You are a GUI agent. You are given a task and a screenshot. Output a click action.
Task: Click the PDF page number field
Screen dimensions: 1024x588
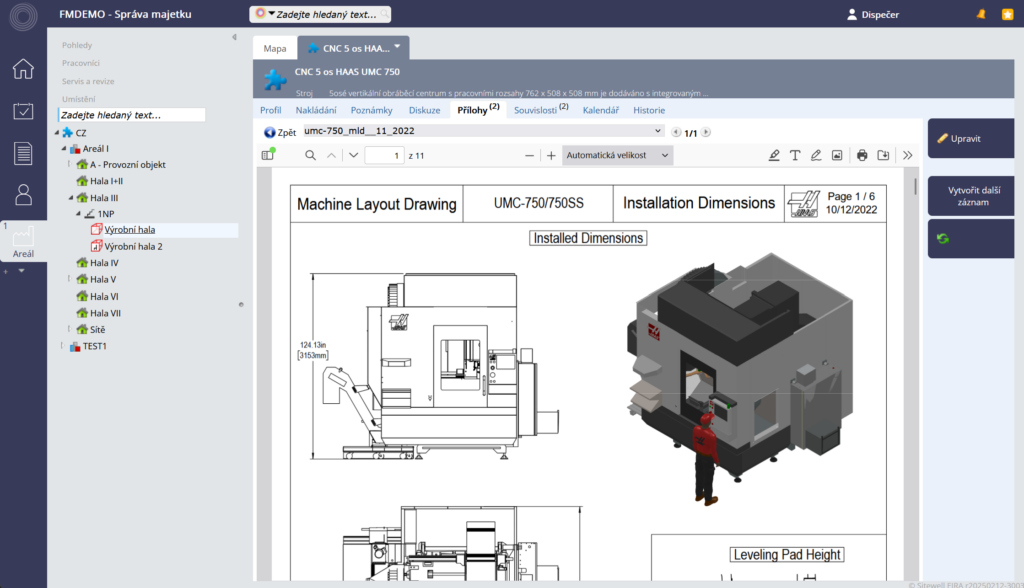pos(384,155)
